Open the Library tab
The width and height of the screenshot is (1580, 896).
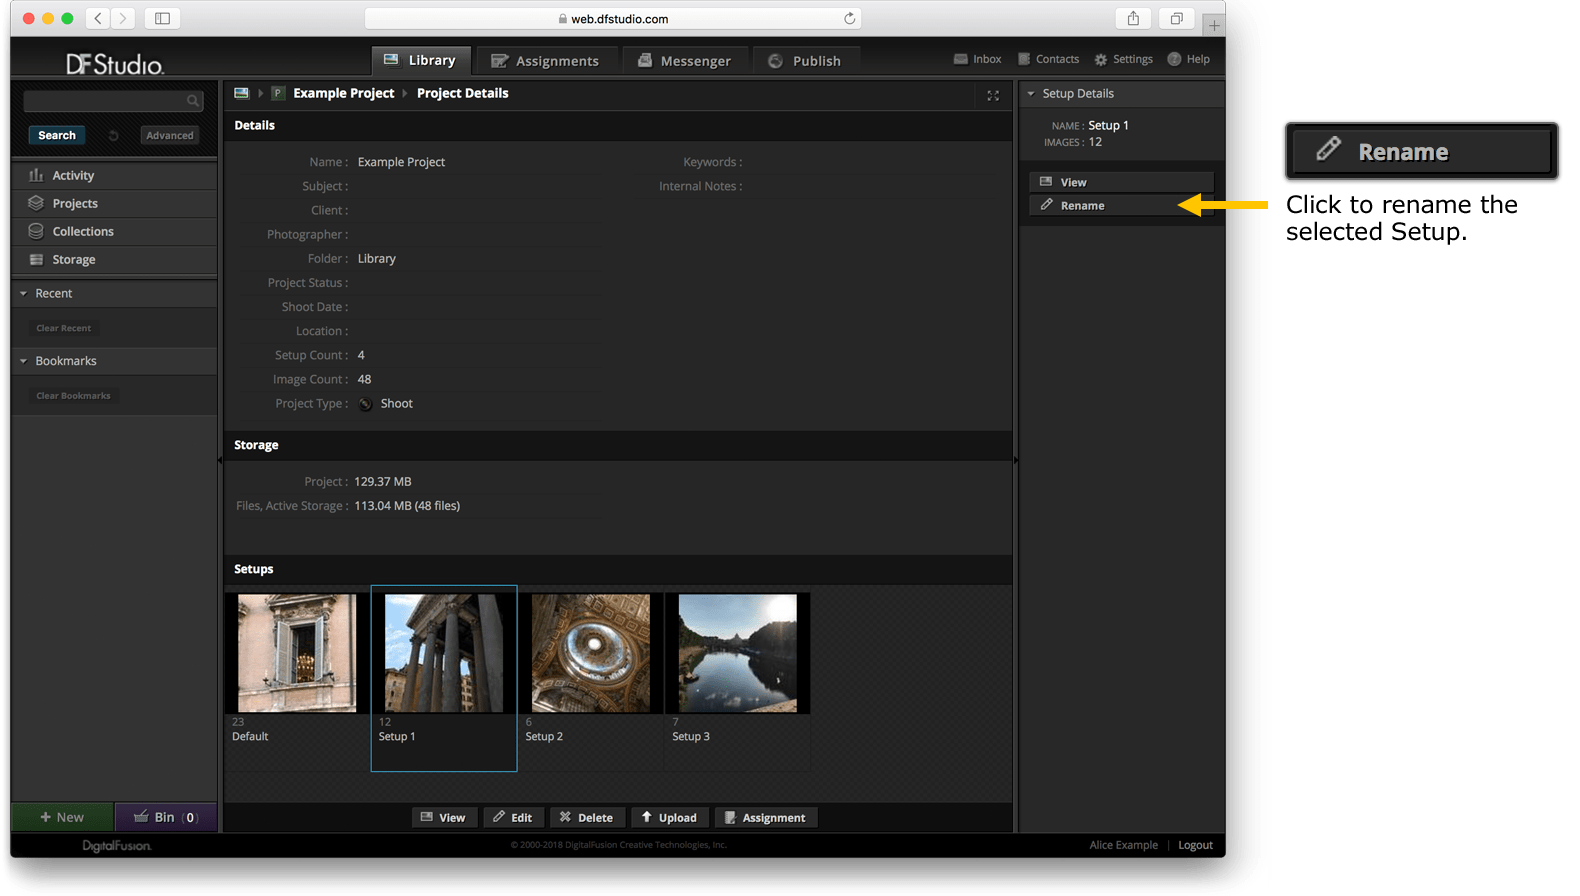(419, 60)
